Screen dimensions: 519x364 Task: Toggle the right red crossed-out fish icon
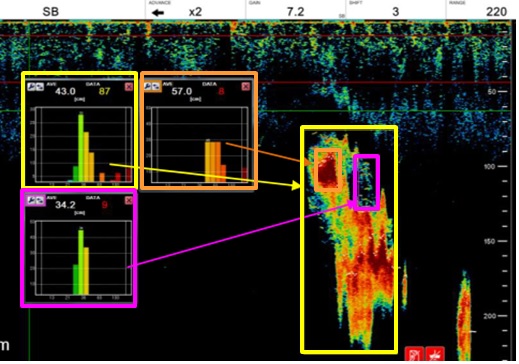[x=435, y=354]
